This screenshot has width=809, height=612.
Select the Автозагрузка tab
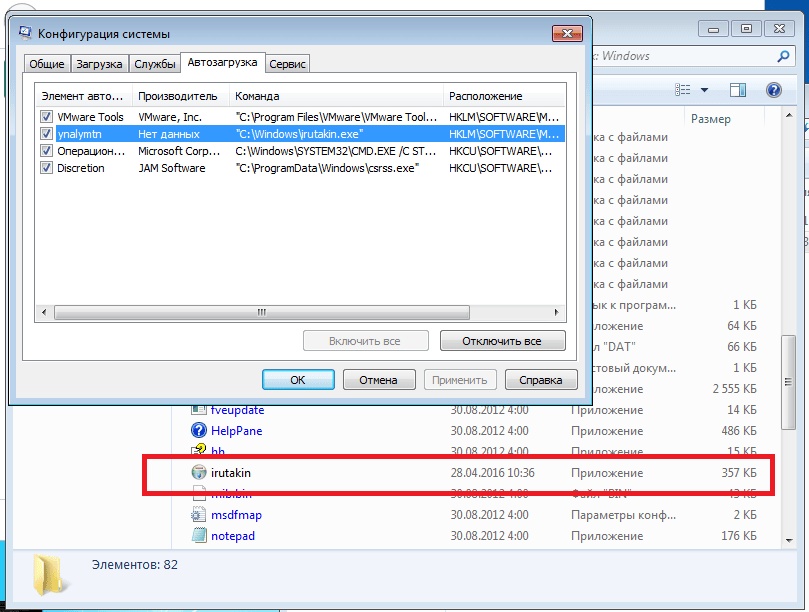[x=222, y=62]
